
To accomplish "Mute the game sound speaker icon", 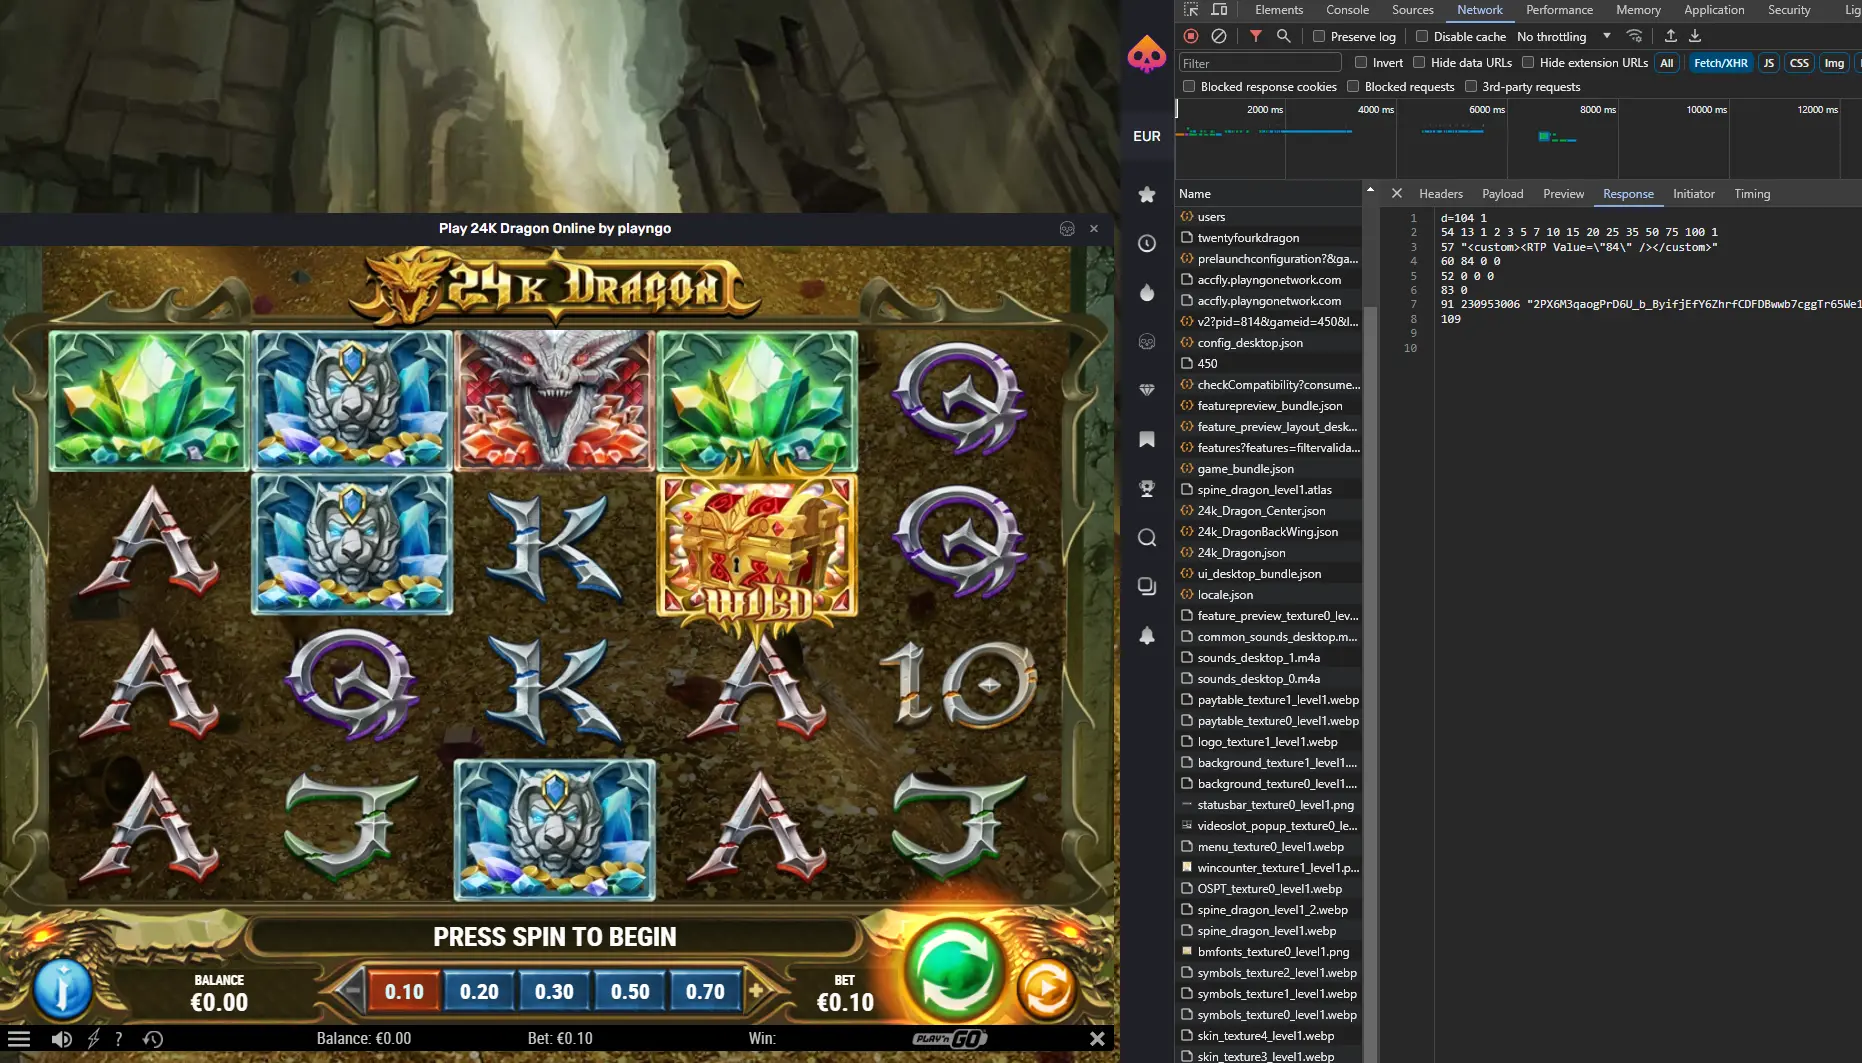I will point(62,1039).
